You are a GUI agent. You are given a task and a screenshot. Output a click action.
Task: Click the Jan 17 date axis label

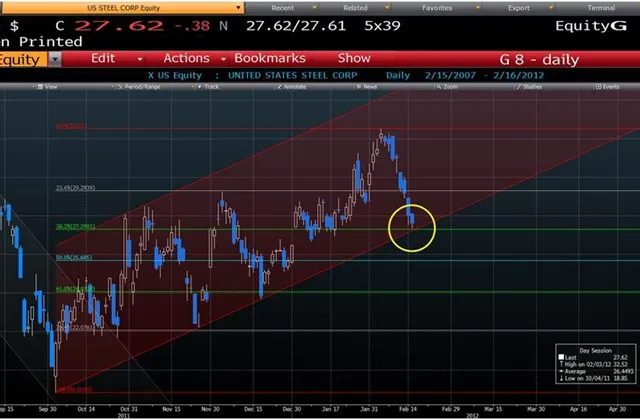coord(331,409)
